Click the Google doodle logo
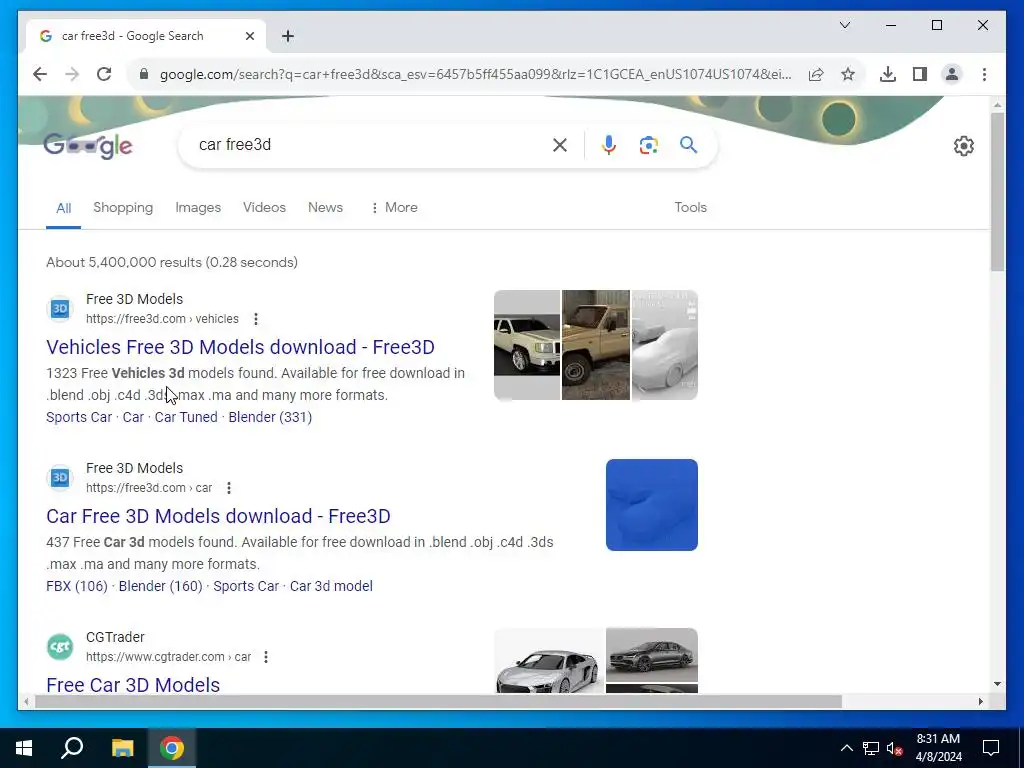This screenshot has width=1024, height=768. tap(88, 146)
